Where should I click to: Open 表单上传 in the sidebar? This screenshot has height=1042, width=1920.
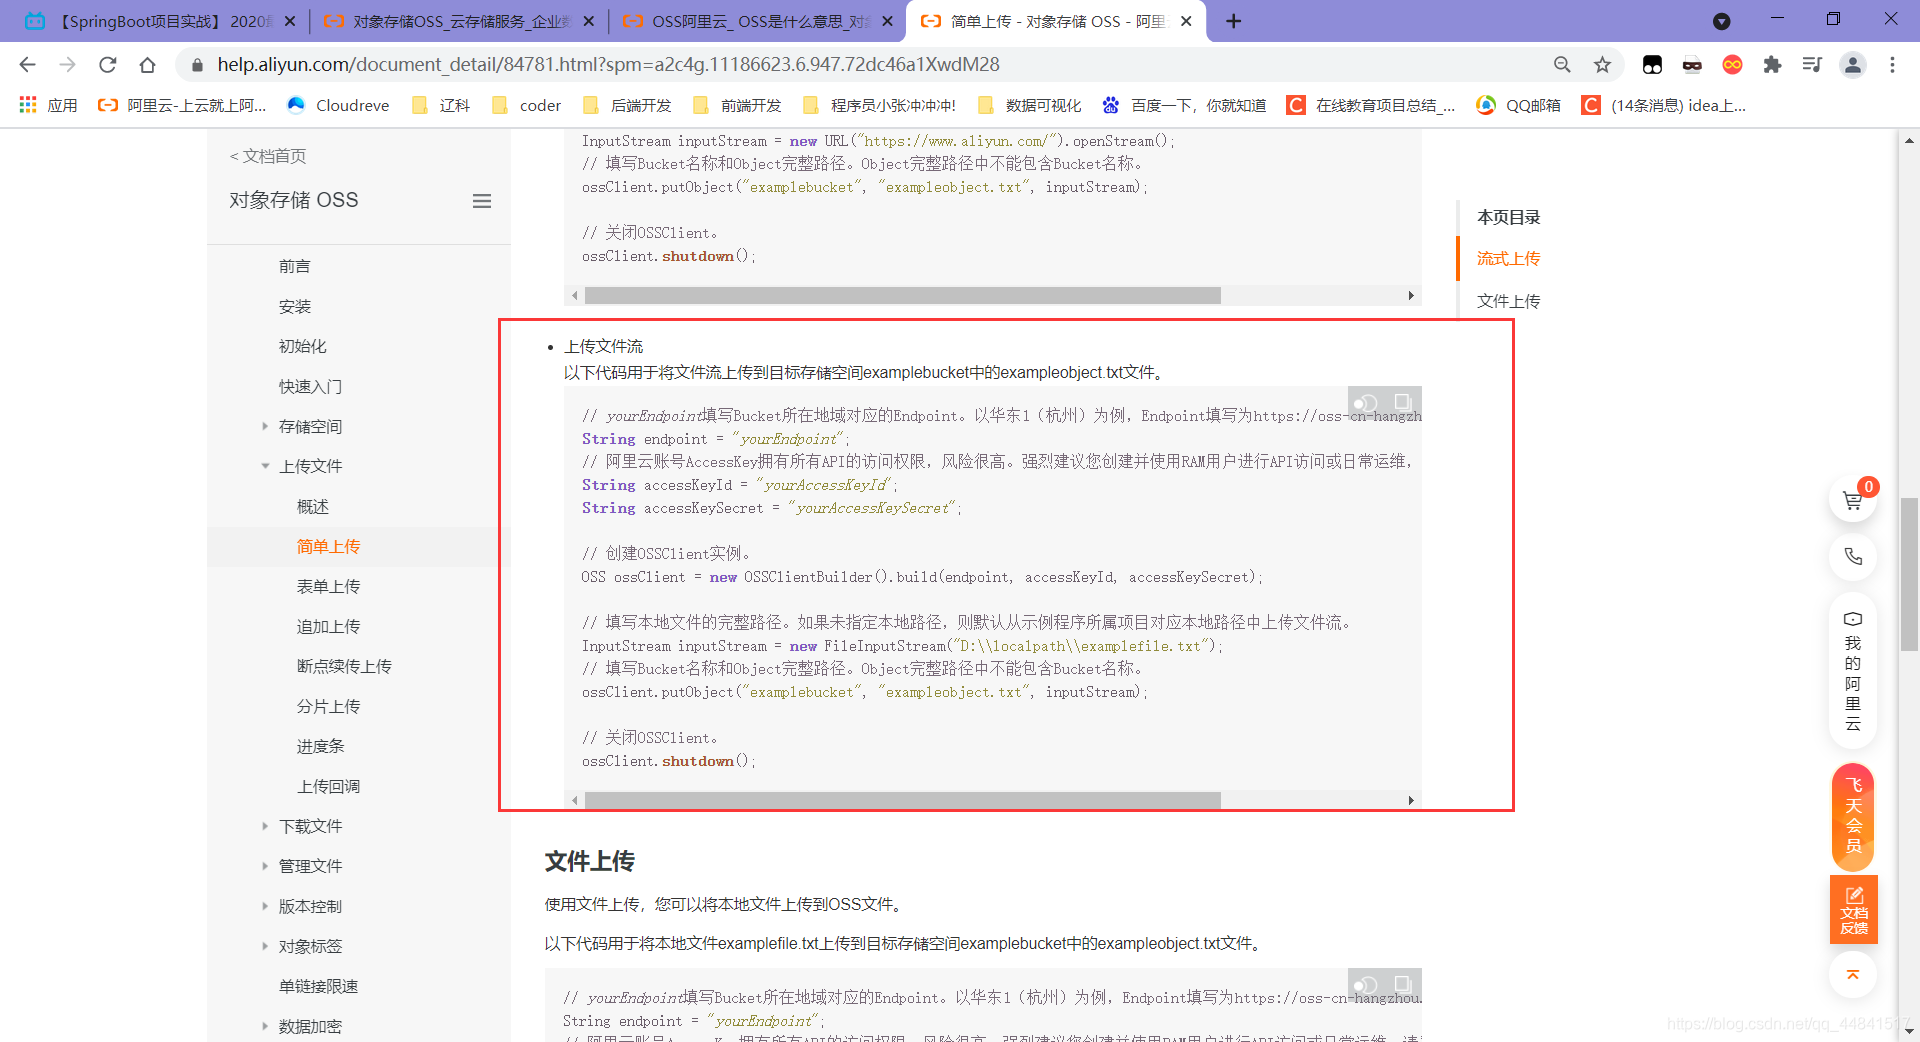click(328, 587)
